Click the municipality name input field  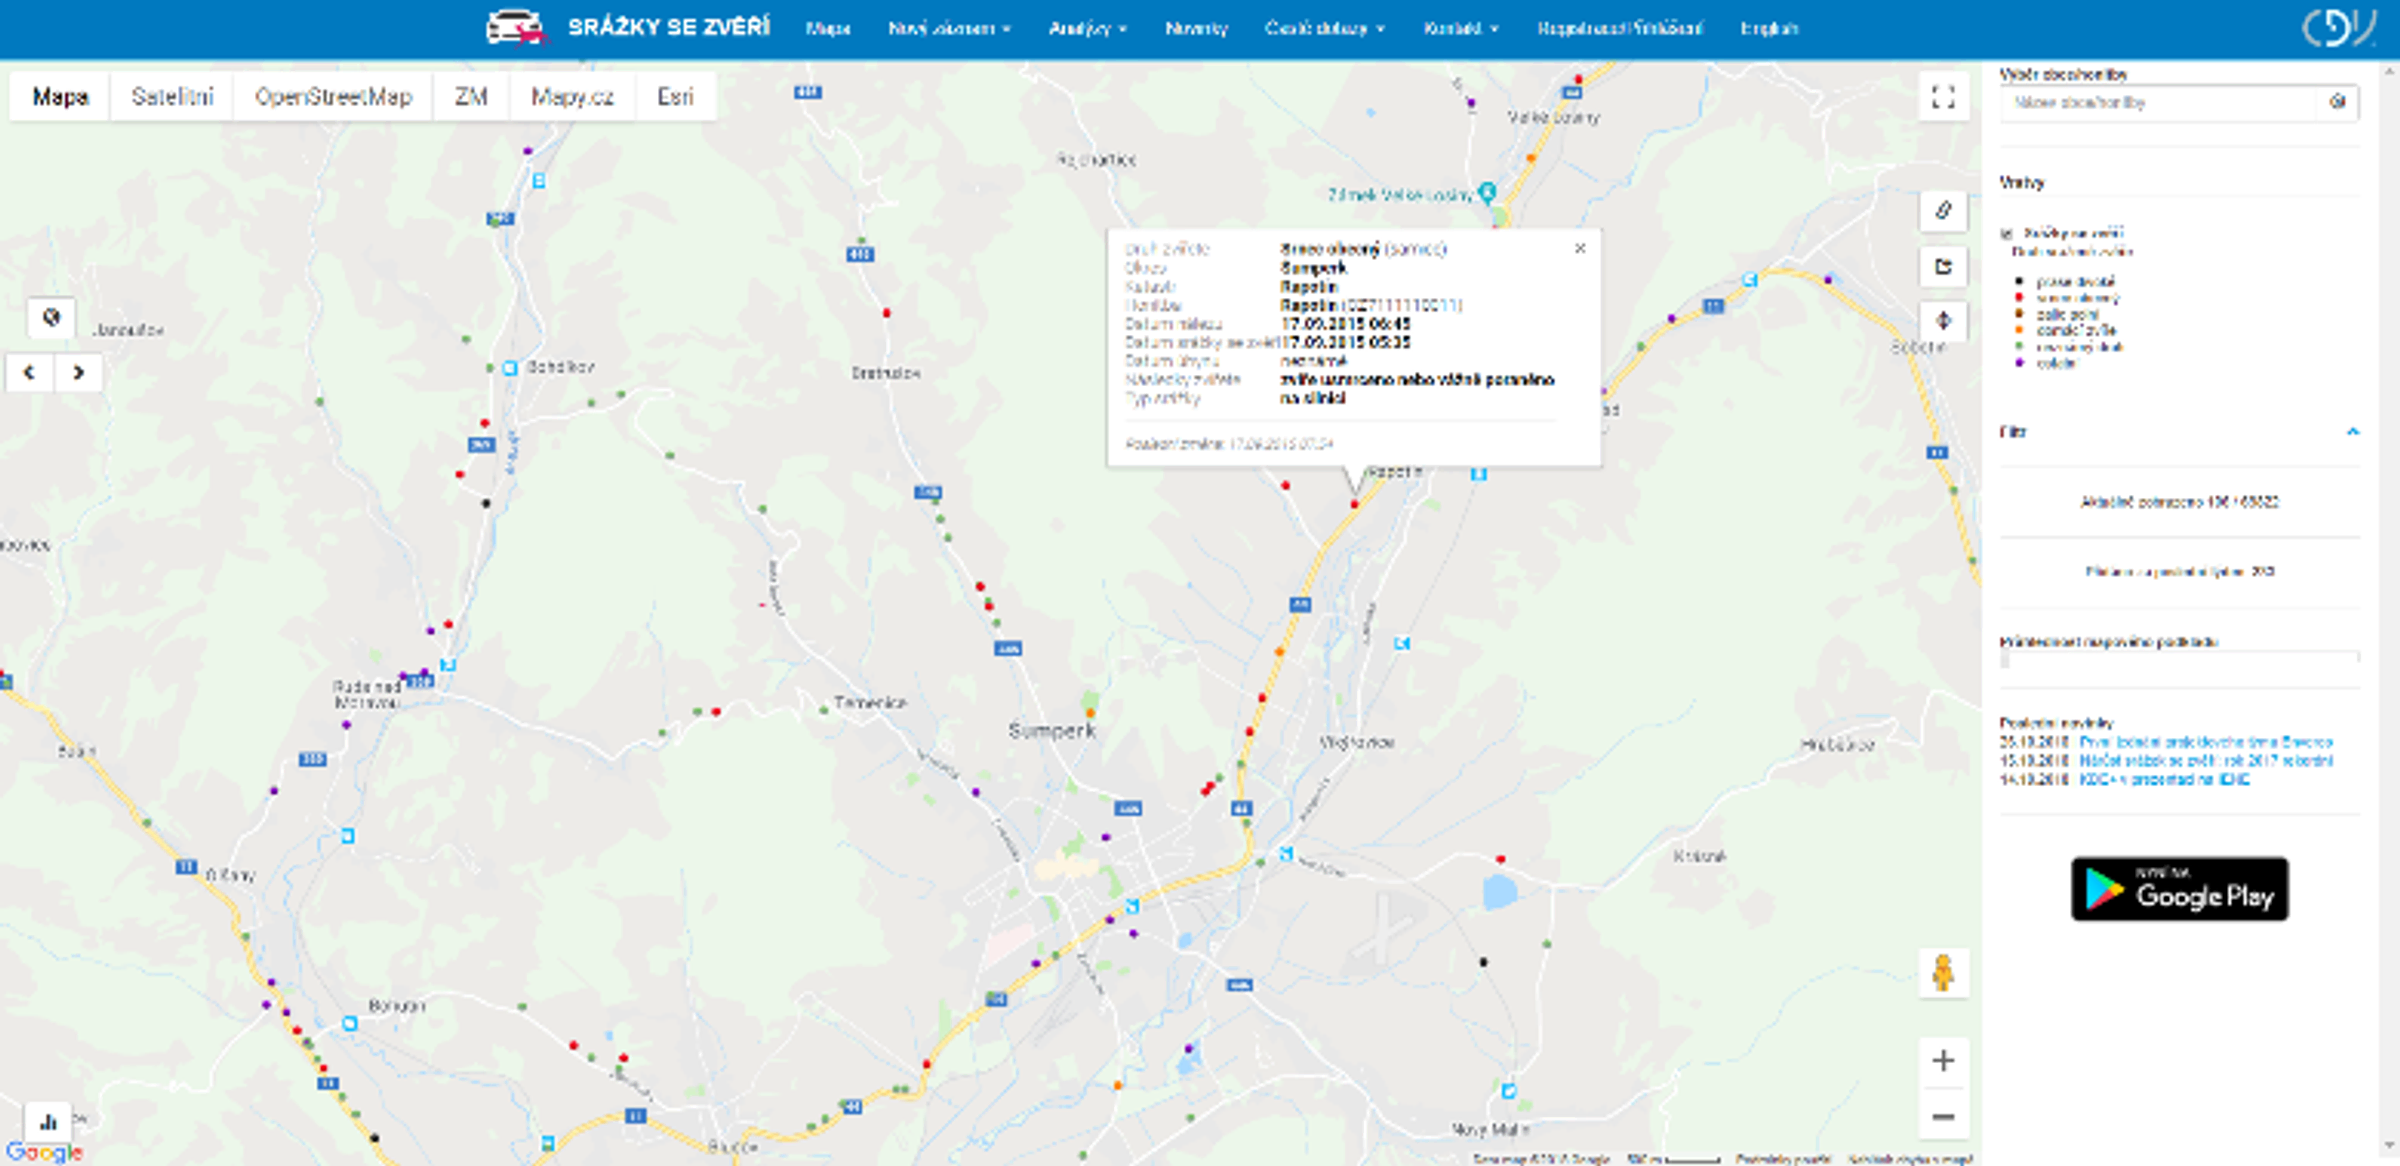[2157, 102]
